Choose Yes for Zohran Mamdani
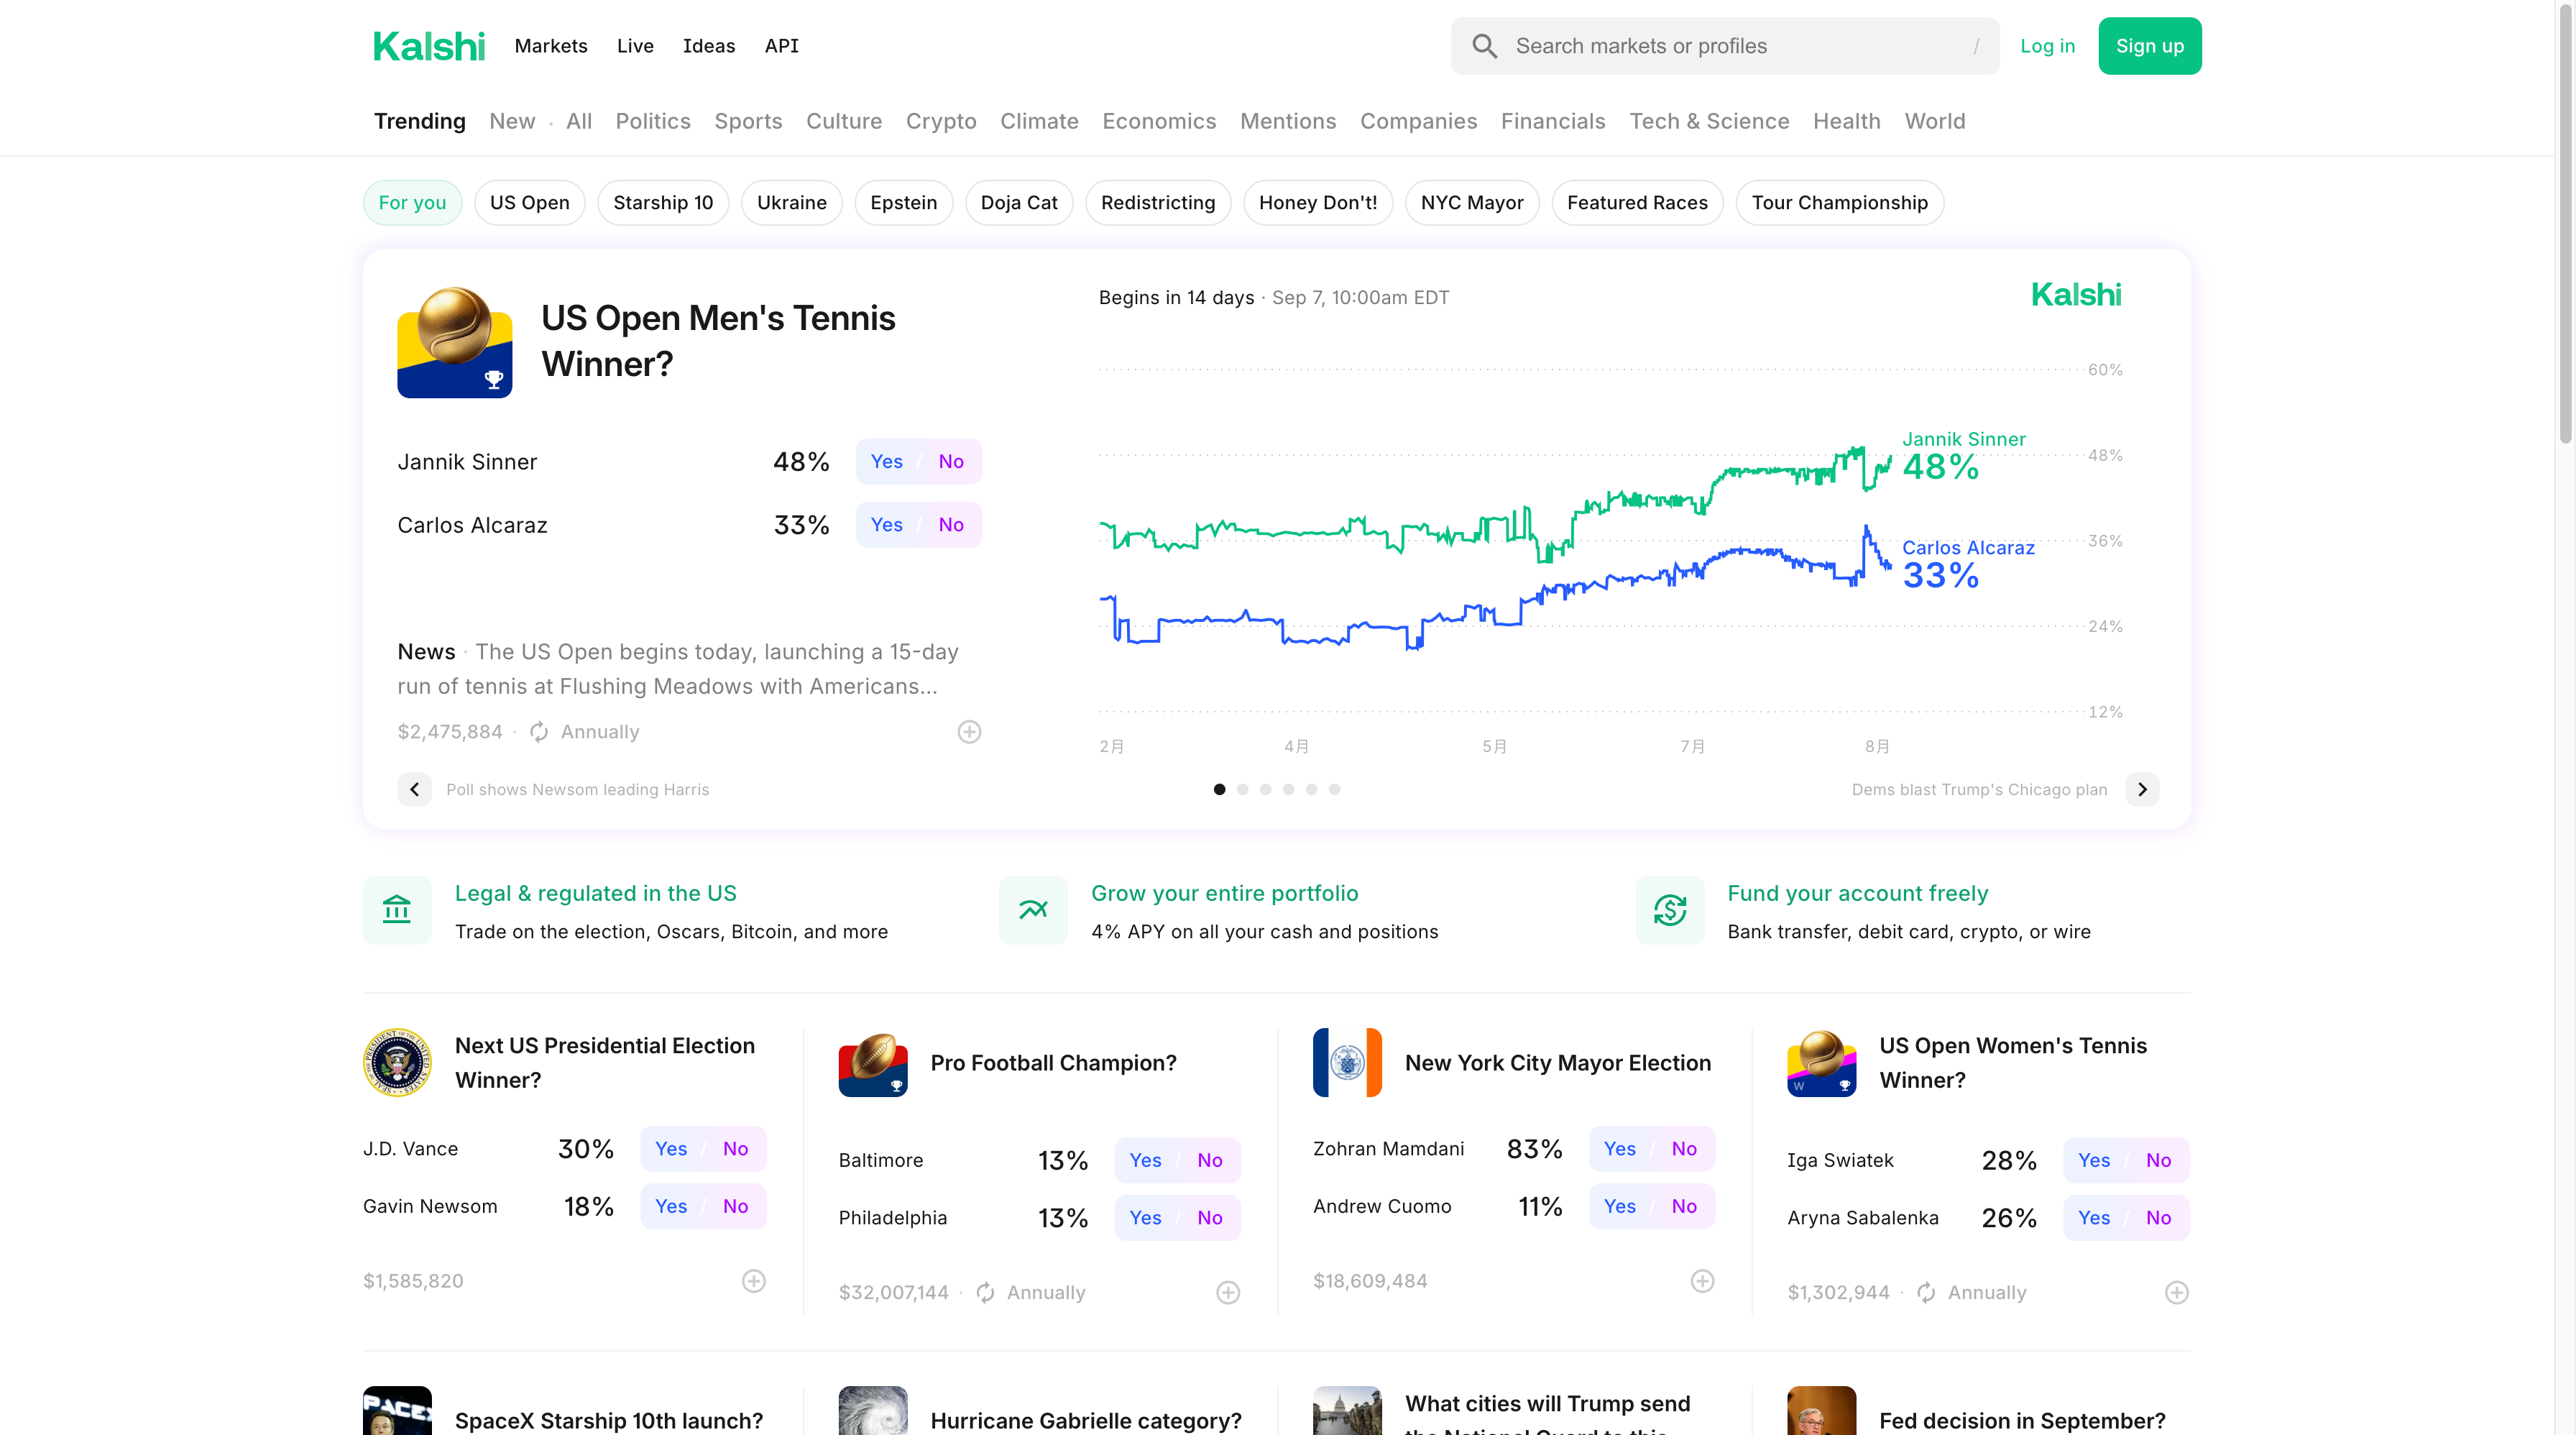 click(1619, 1149)
